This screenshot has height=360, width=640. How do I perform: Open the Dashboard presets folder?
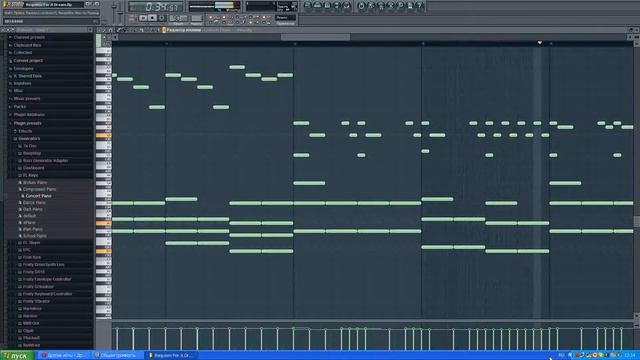[x=33, y=168]
